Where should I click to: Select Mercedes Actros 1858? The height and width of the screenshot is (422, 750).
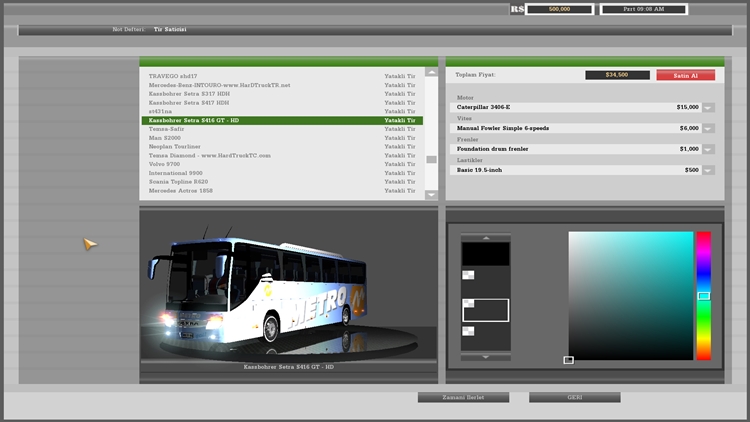coord(282,190)
